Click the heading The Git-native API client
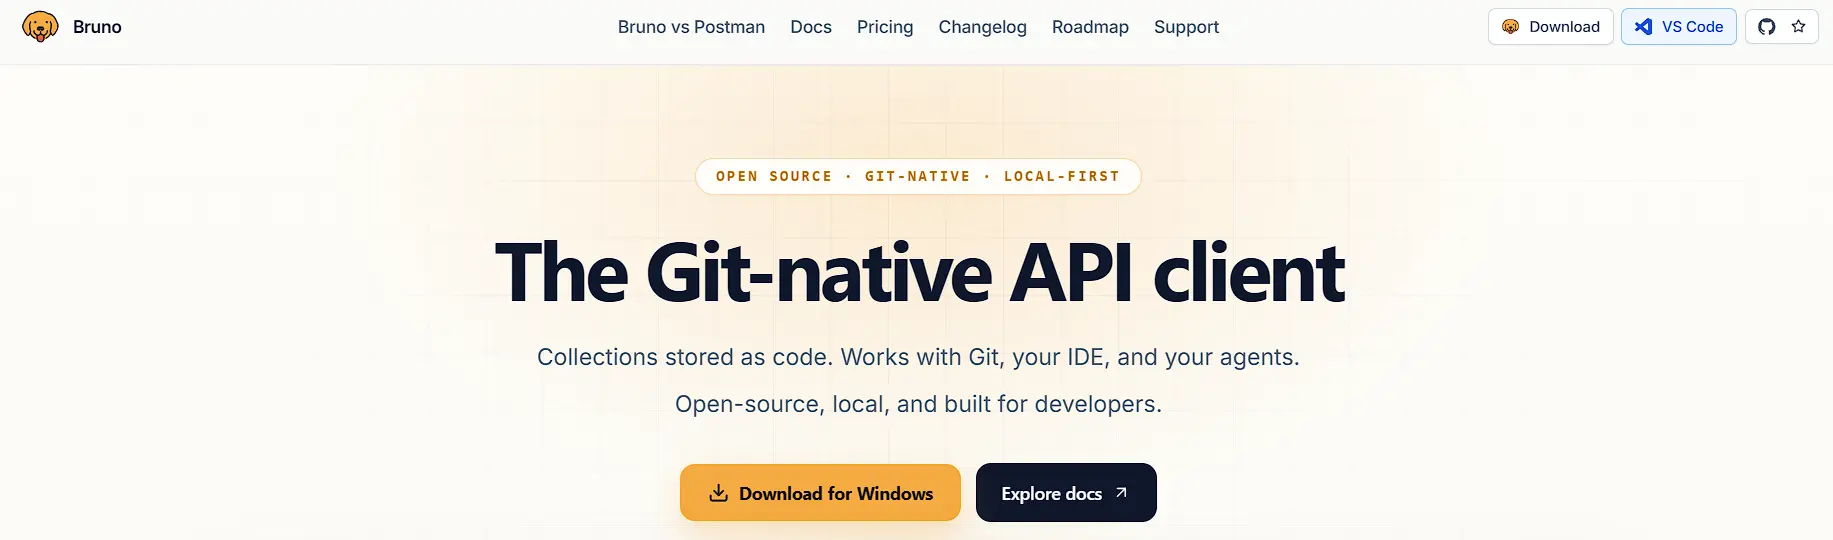1833x540 pixels. click(919, 272)
